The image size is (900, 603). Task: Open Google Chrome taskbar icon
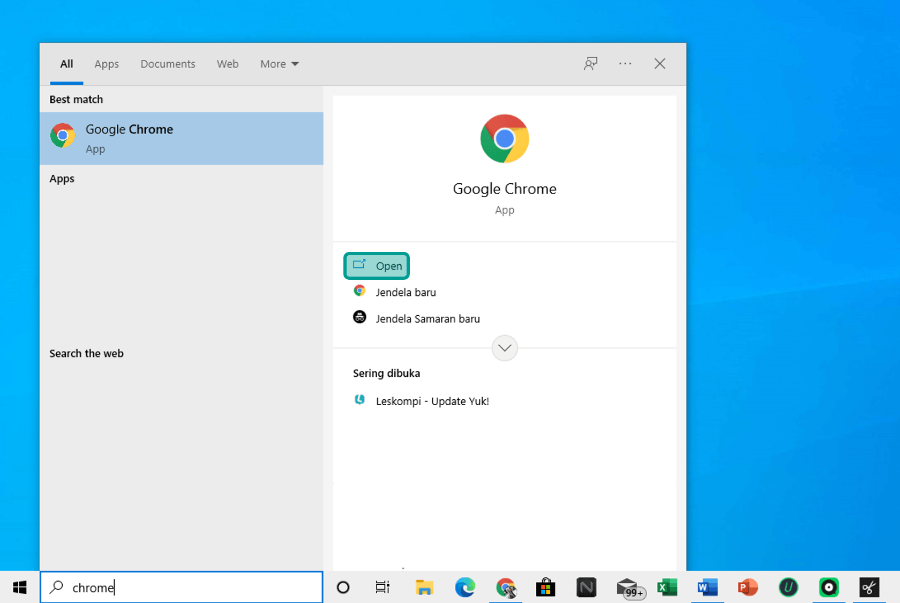tap(506, 588)
